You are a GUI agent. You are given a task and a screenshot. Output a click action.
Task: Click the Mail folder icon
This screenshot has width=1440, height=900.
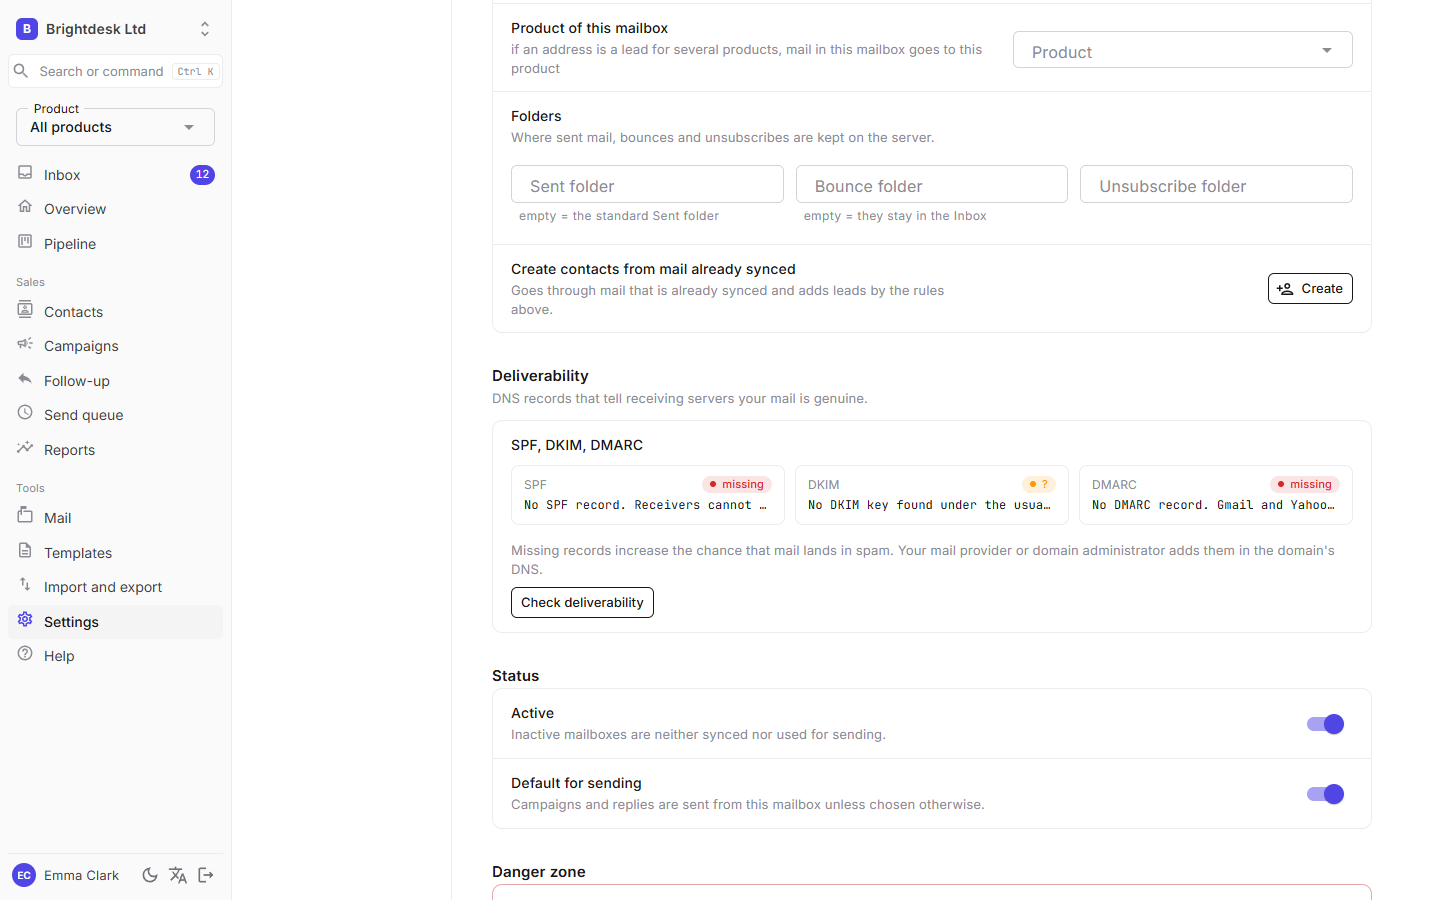25,516
